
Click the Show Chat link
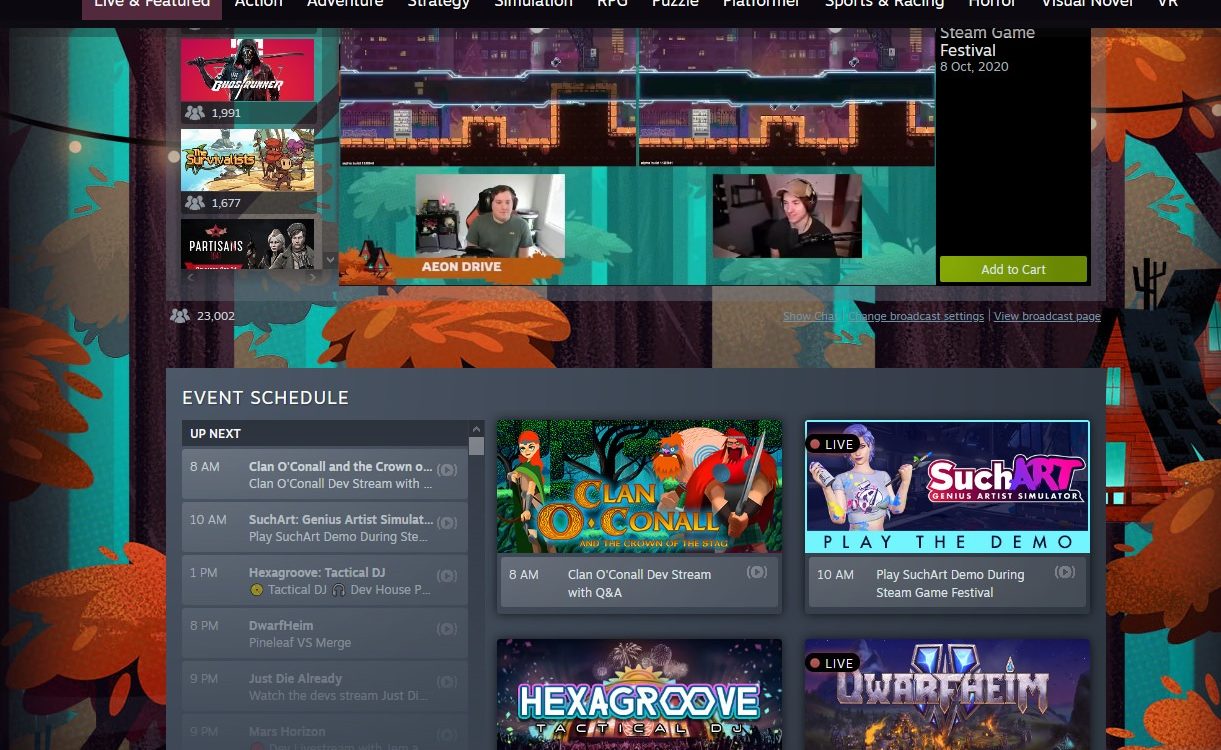tap(811, 316)
